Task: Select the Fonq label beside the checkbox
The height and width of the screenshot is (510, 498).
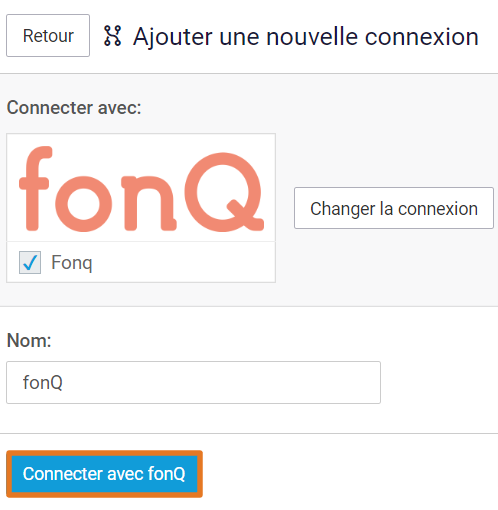Action: click(x=72, y=263)
